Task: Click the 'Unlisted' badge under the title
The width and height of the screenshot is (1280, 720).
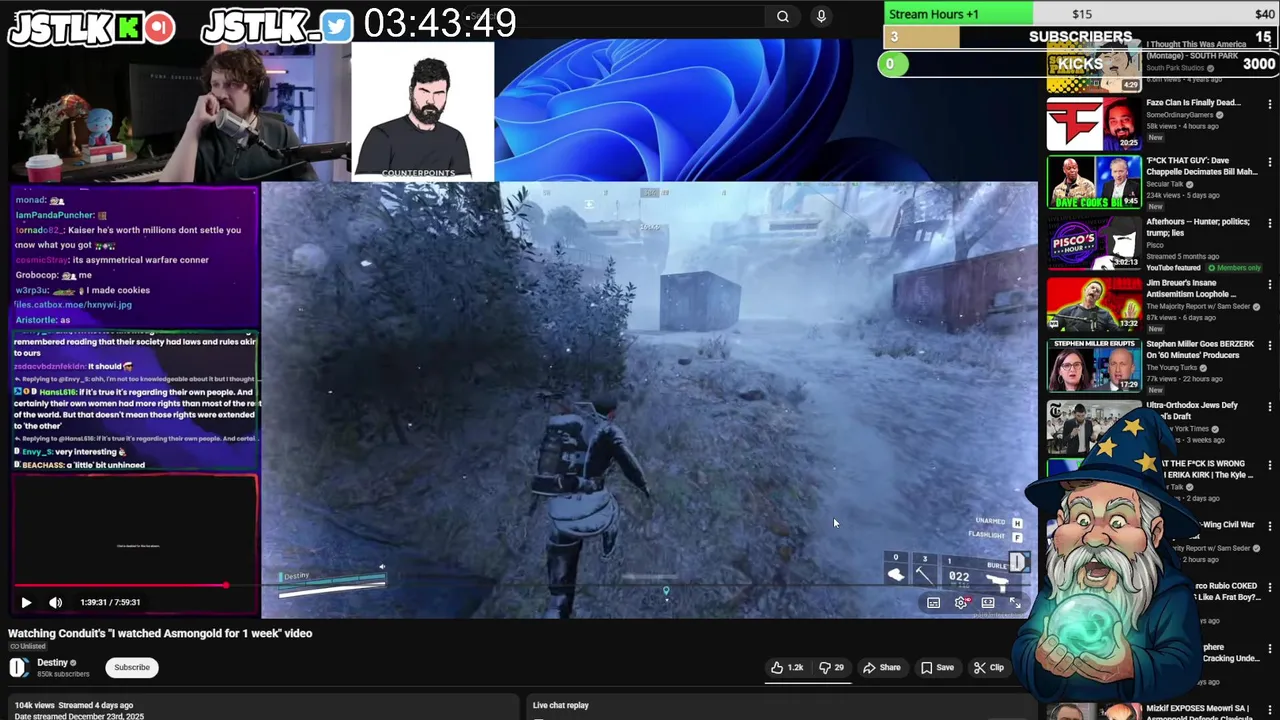Action: click(28, 646)
